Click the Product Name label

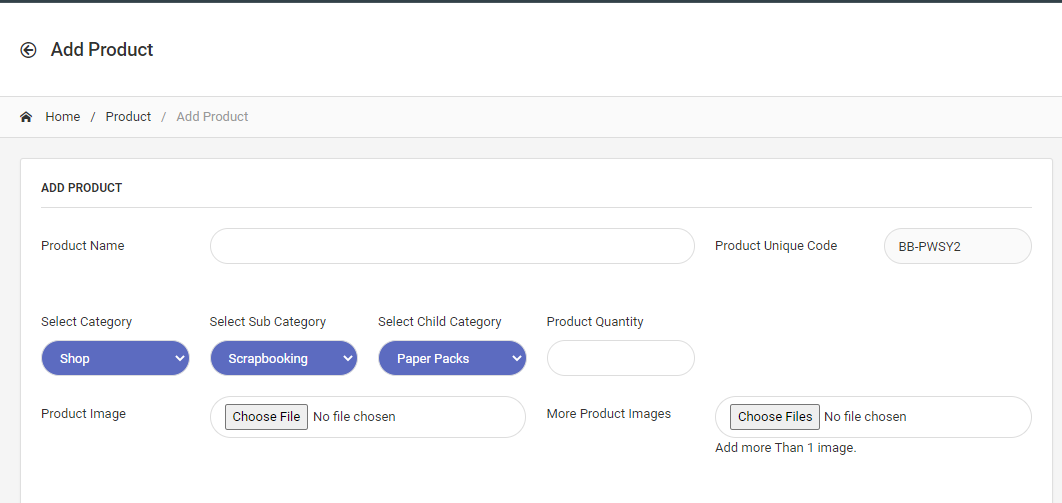click(83, 246)
